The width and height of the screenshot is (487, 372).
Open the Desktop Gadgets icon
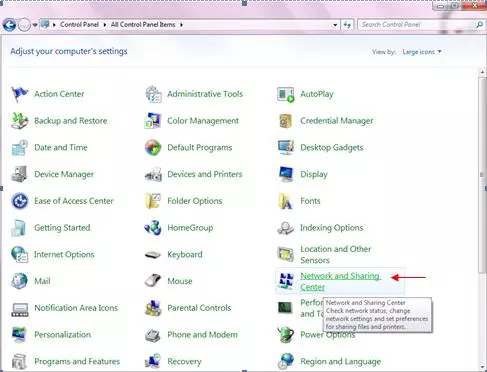pyautogui.click(x=286, y=147)
